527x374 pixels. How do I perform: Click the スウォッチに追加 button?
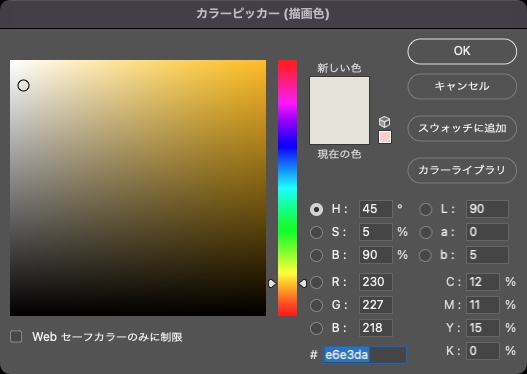pos(462,128)
